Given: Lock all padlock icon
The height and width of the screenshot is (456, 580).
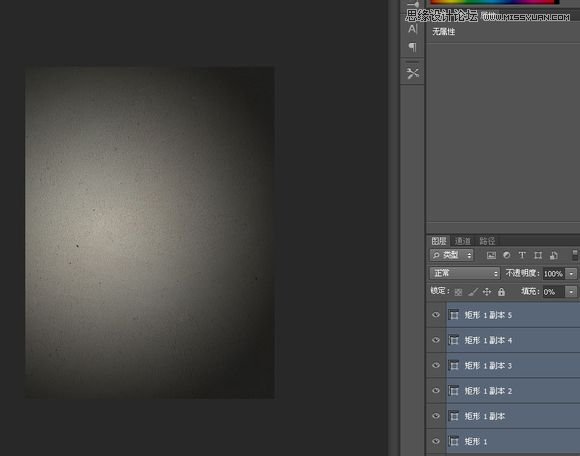Looking at the screenshot, I should coord(501,292).
